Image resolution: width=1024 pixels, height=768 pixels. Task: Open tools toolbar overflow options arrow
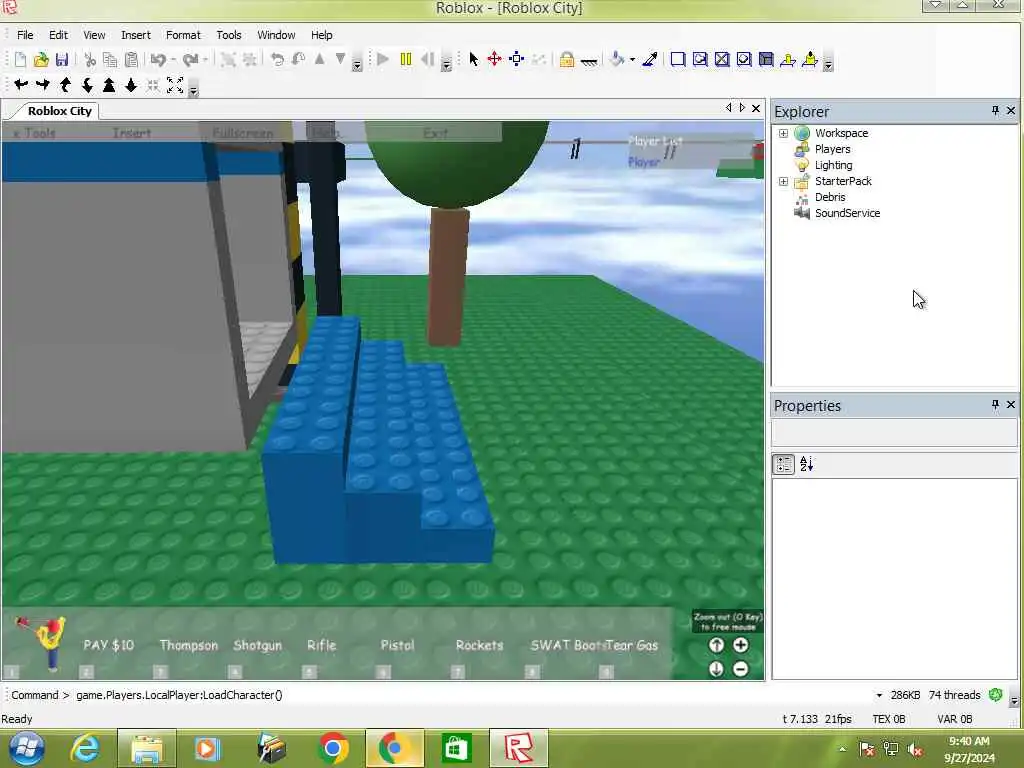click(828, 65)
